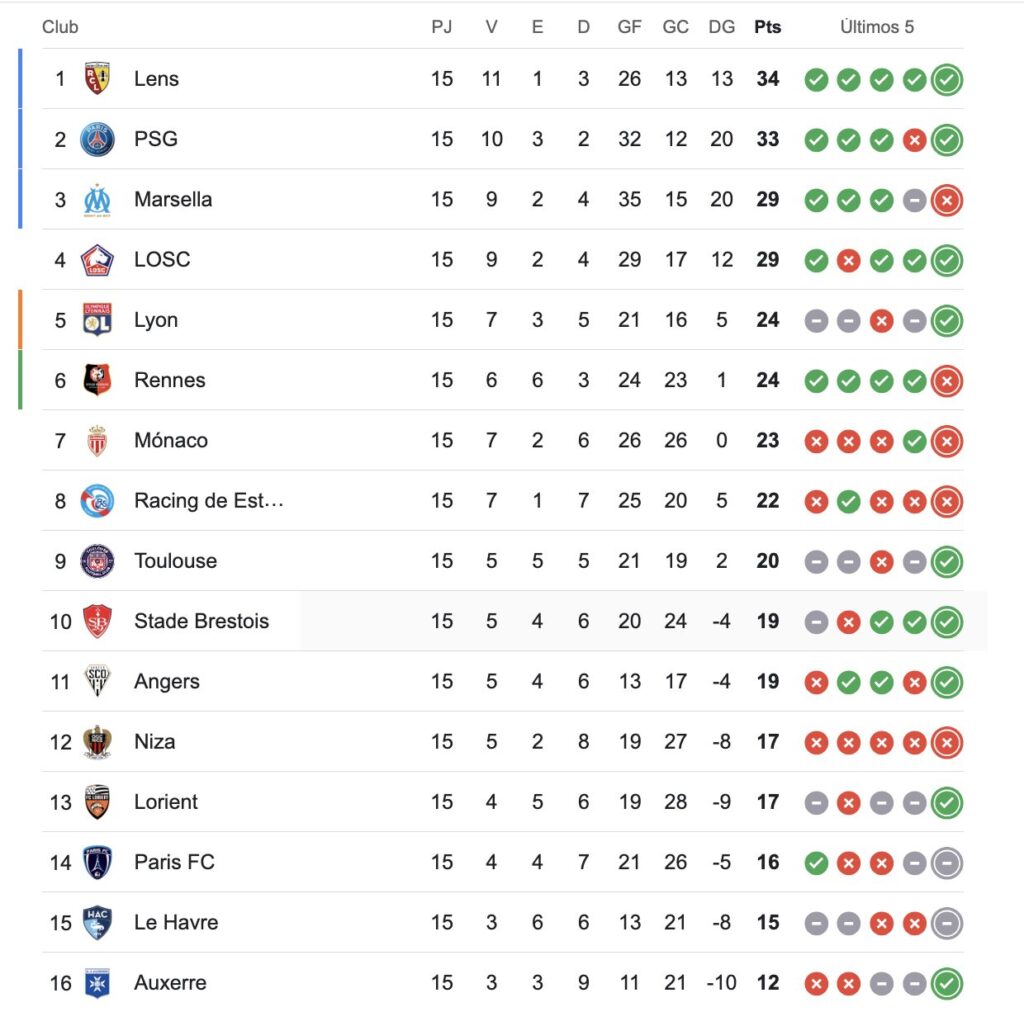Open the Angers team name link
Image resolution: width=1024 pixels, height=1012 pixels.
tap(167, 682)
